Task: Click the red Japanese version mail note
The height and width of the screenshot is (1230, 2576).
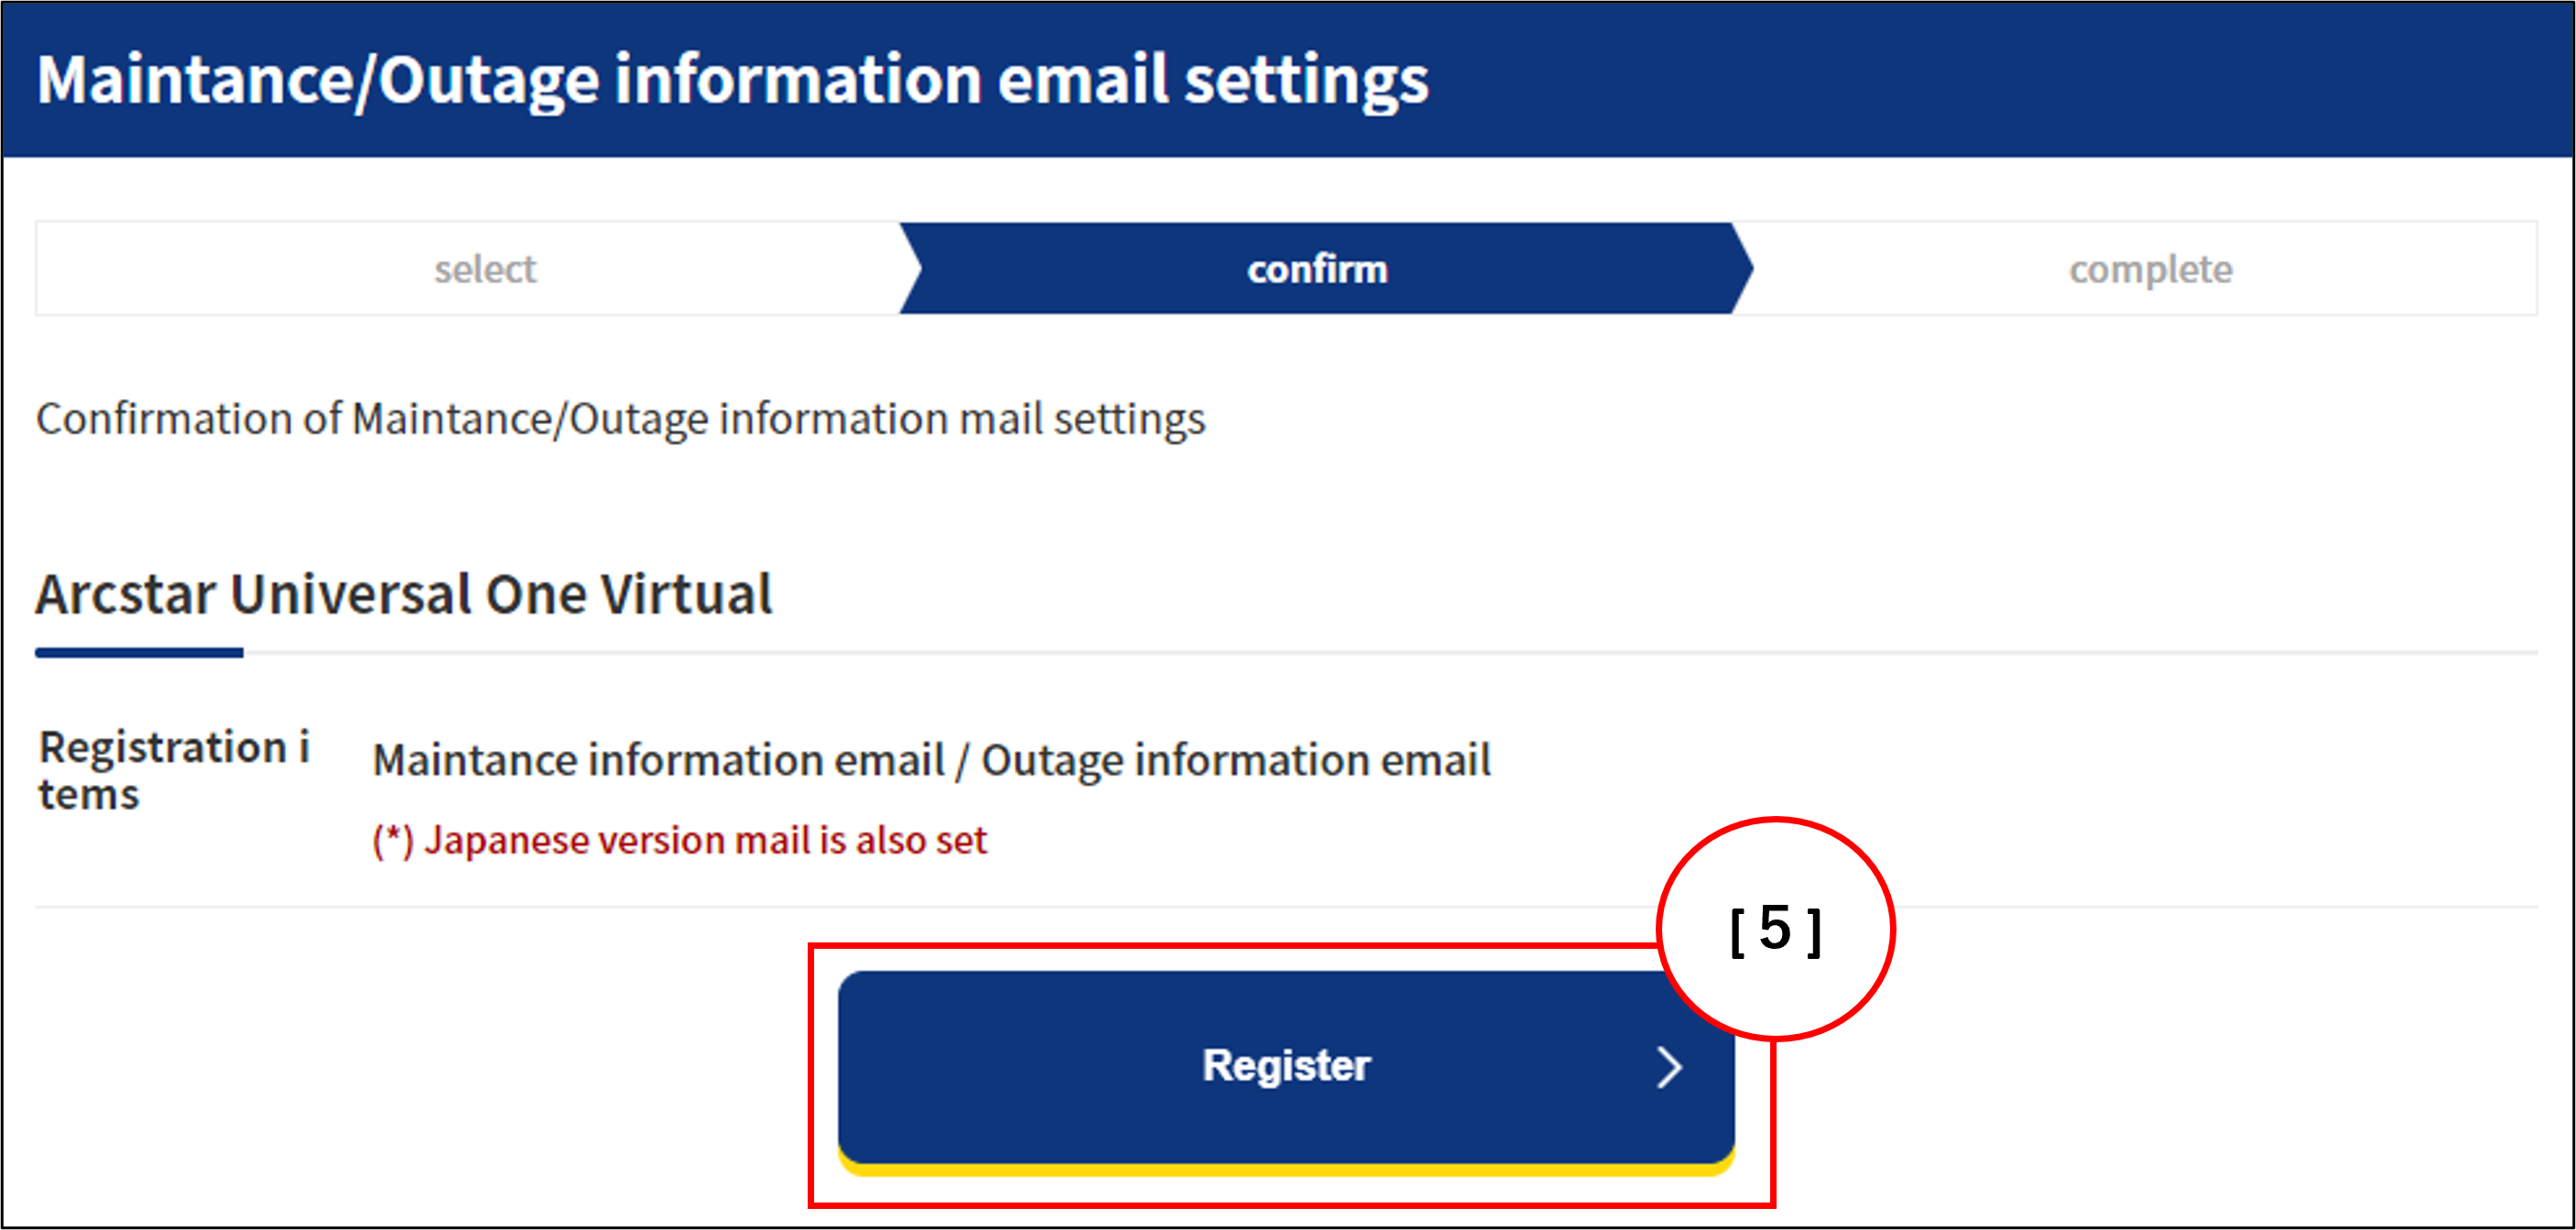Action: (705, 840)
